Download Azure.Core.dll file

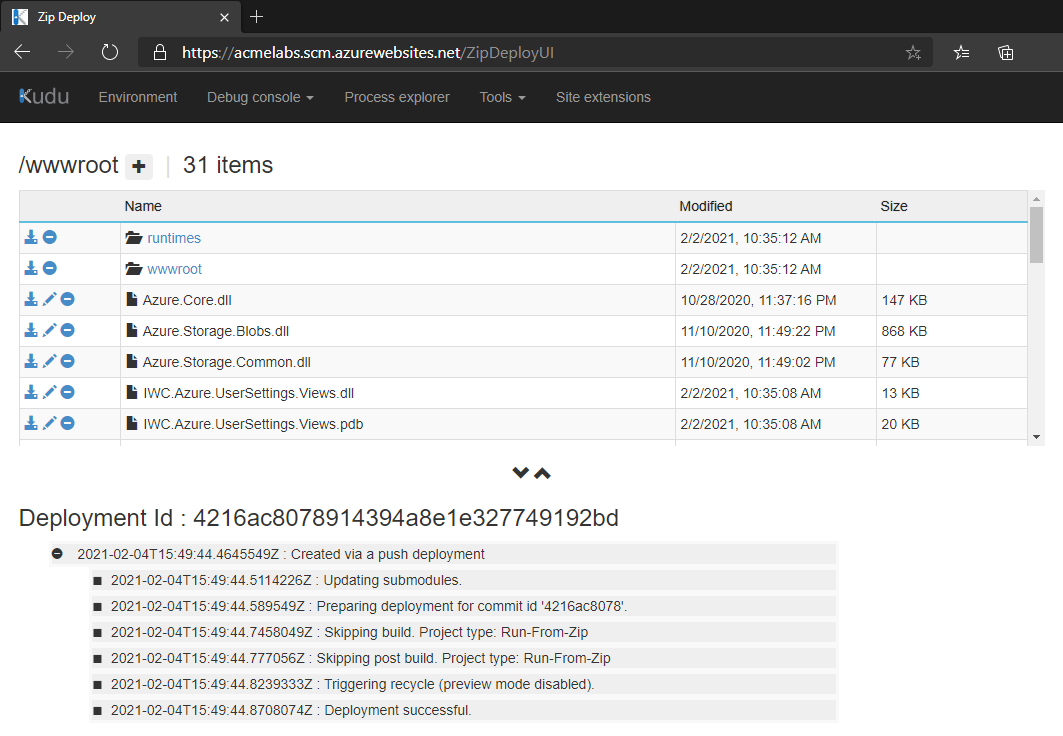click(x=31, y=300)
